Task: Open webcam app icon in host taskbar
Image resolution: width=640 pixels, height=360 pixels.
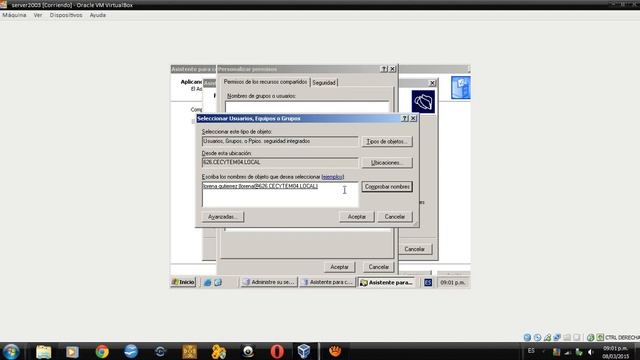Action: pyautogui.click(x=248, y=351)
